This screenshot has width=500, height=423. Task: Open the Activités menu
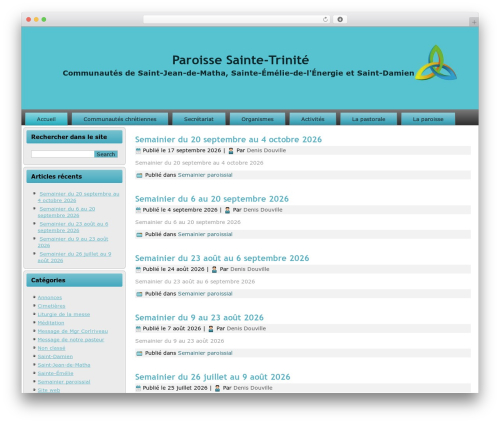coord(313,119)
